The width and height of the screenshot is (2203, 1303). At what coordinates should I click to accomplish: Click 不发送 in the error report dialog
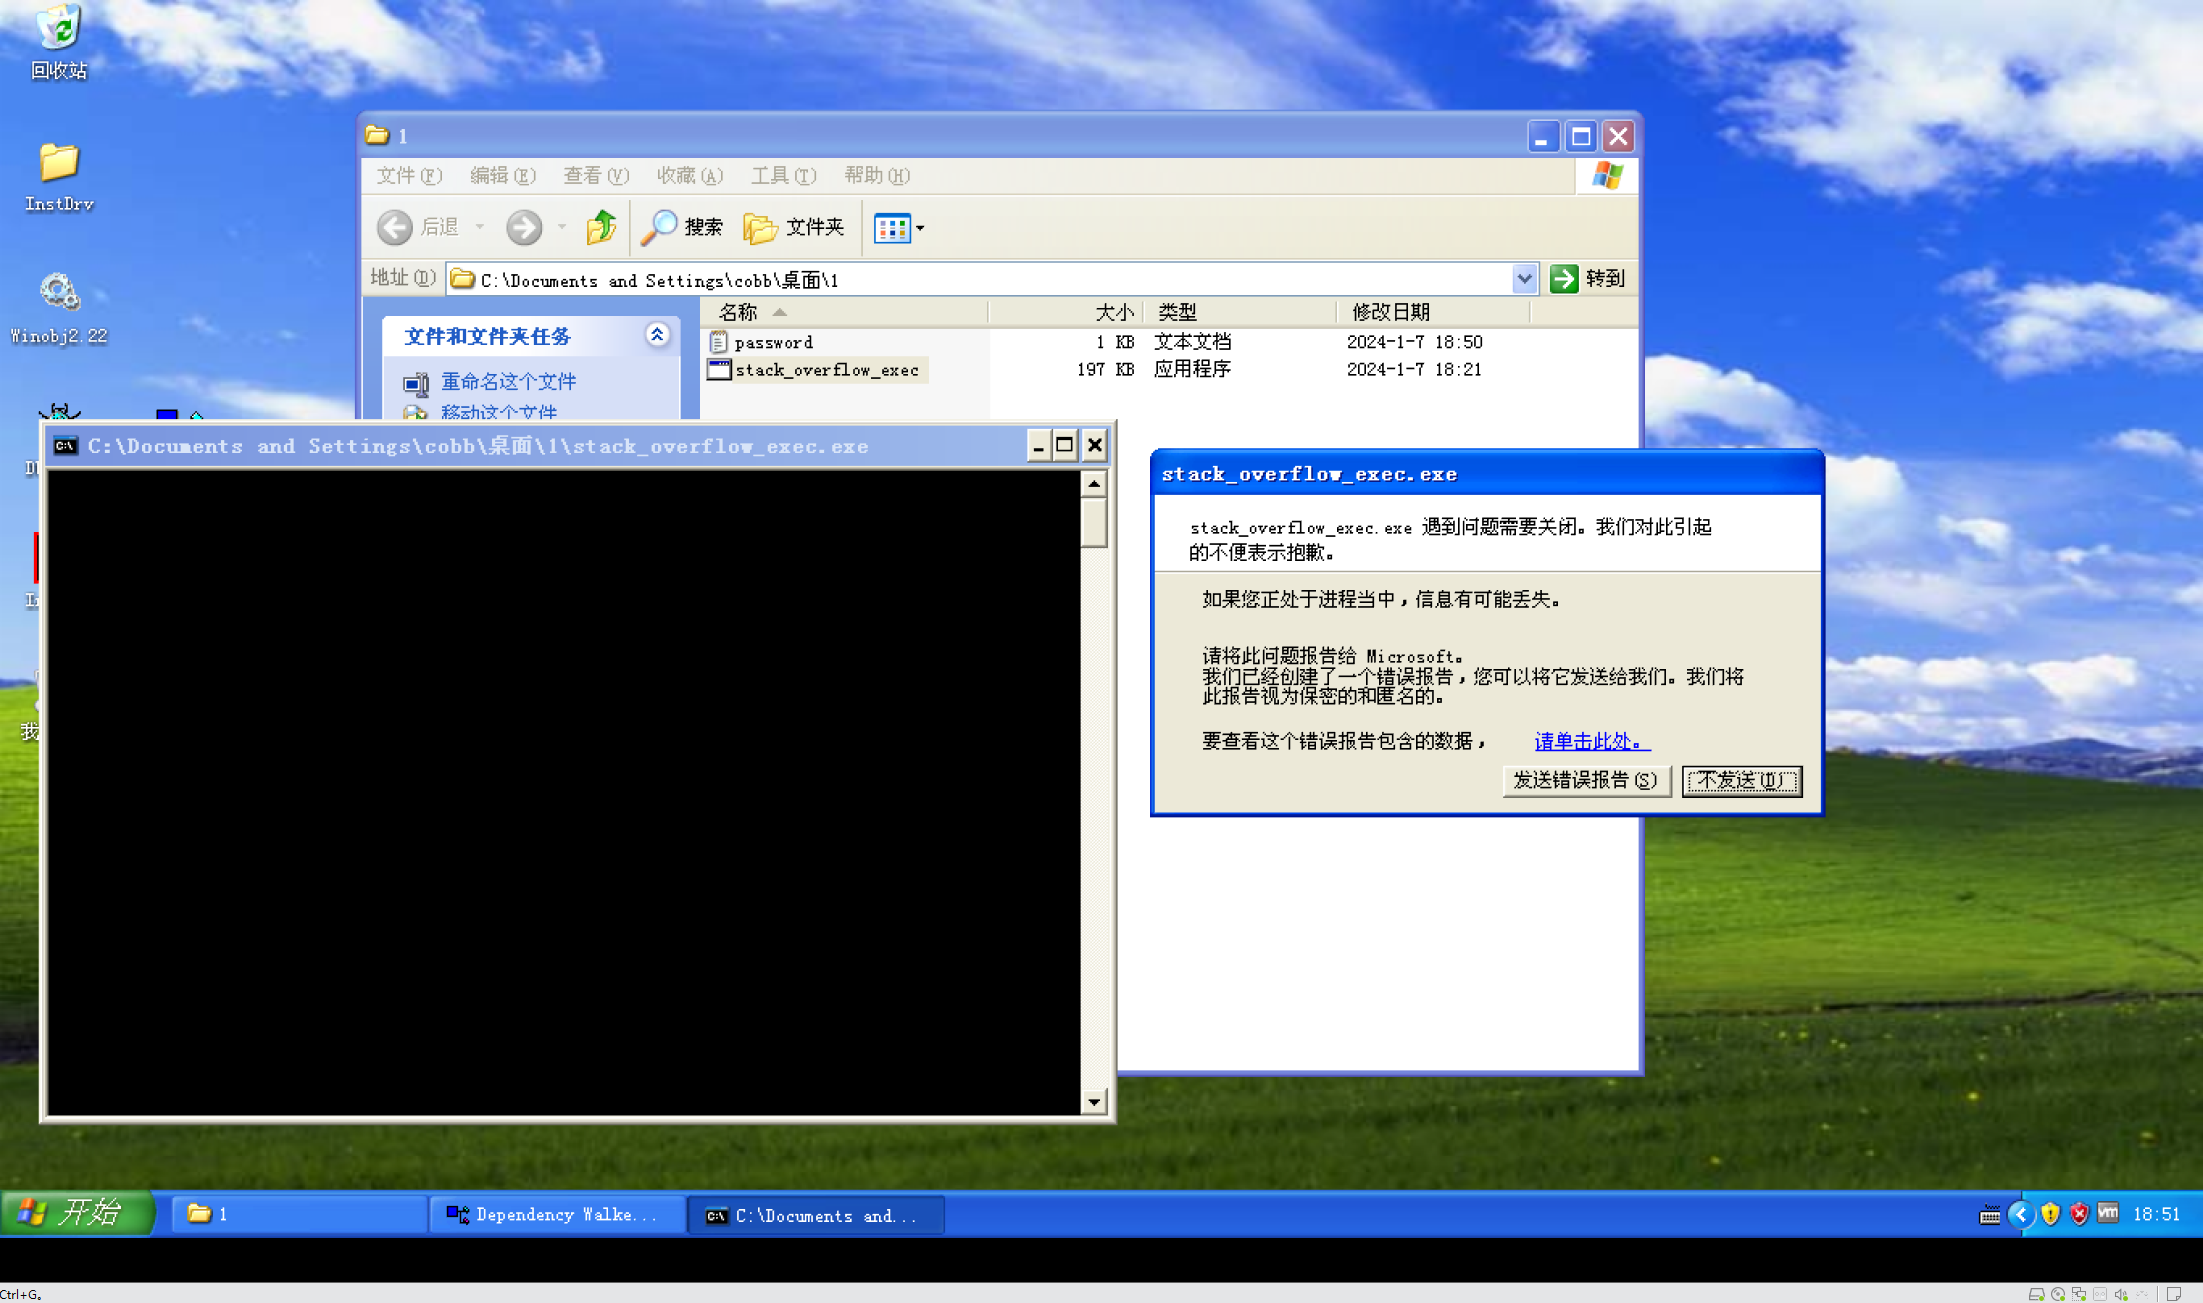pyautogui.click(x=1741, y=780)
